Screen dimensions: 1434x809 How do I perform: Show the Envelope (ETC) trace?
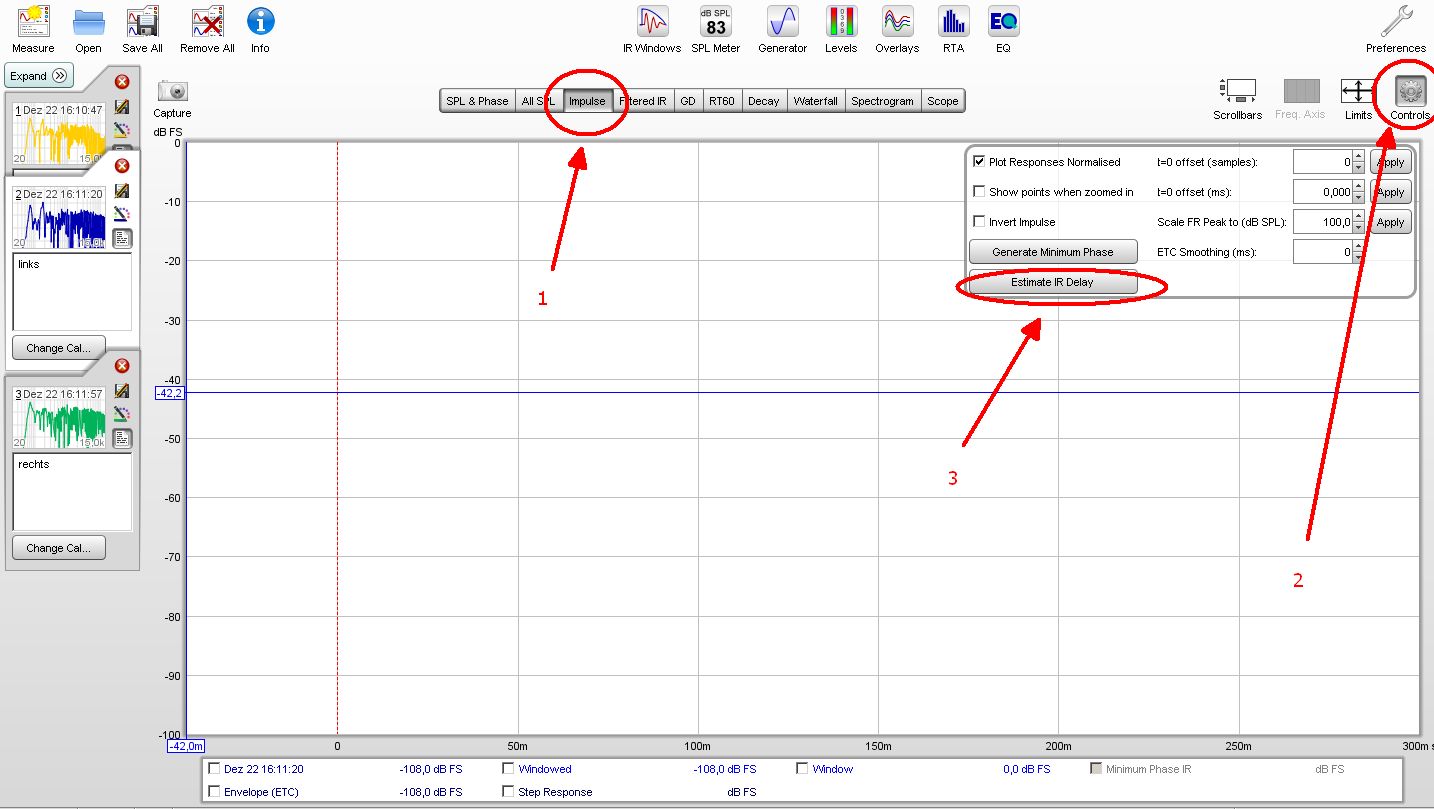214,792
